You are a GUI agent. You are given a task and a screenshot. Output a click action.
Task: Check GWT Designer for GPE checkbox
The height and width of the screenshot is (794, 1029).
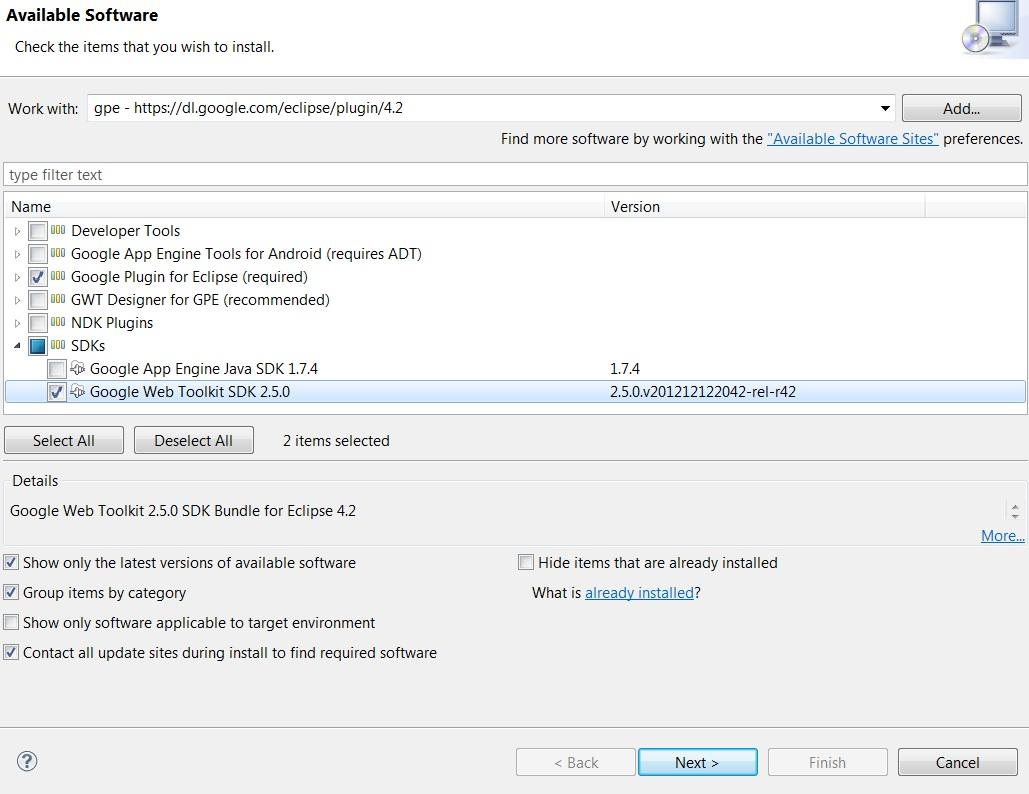38,300
